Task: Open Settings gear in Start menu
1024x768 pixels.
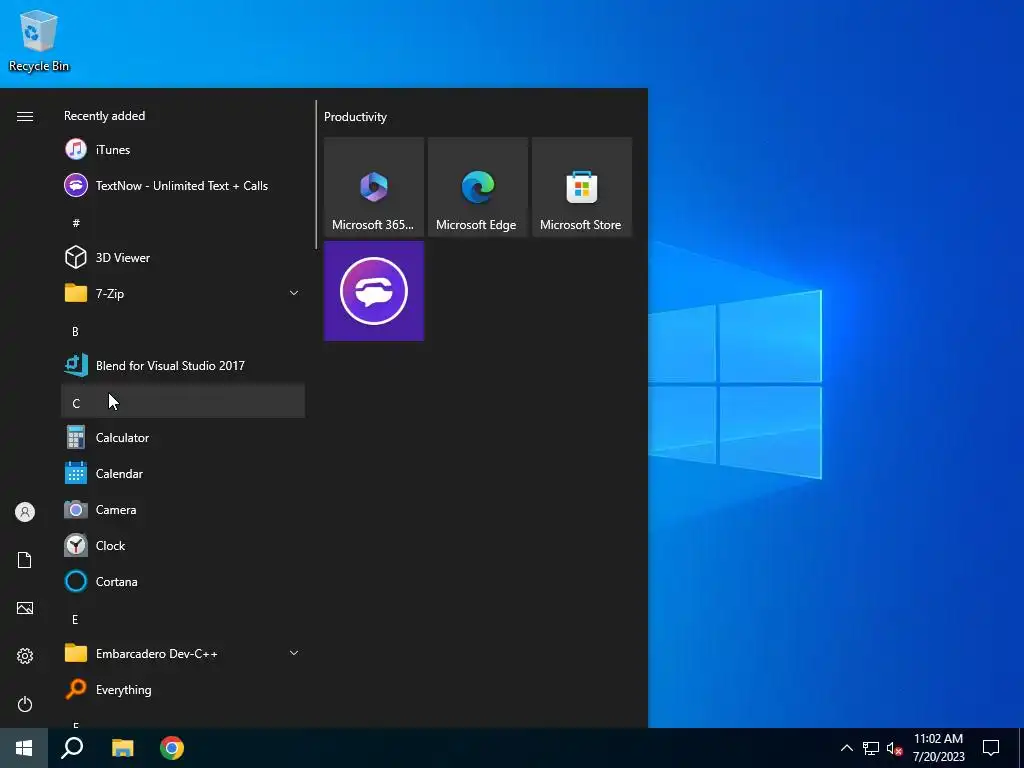Action: [x=25, y=656]
